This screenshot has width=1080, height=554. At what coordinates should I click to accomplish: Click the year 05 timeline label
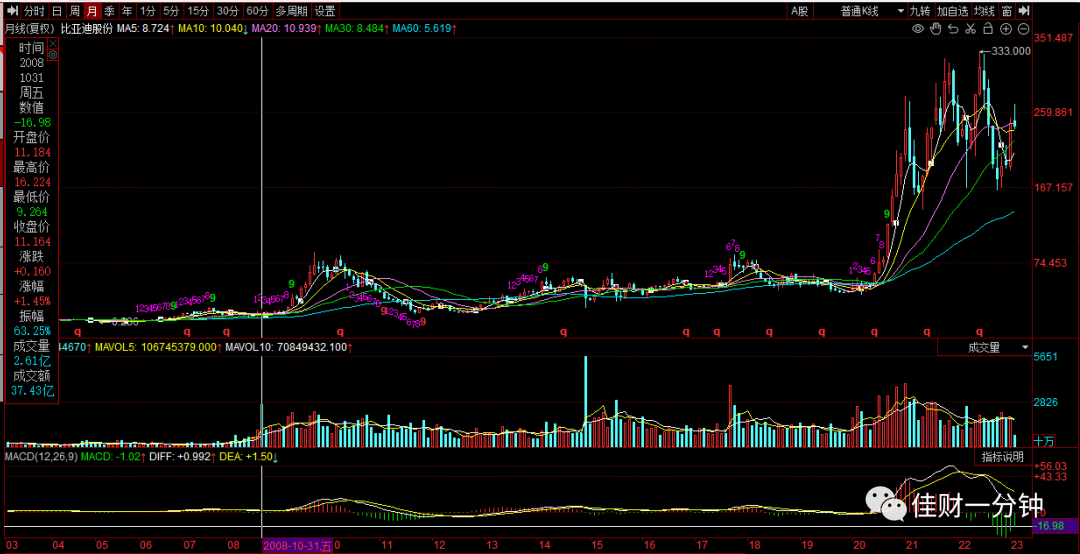click(101, 544)
